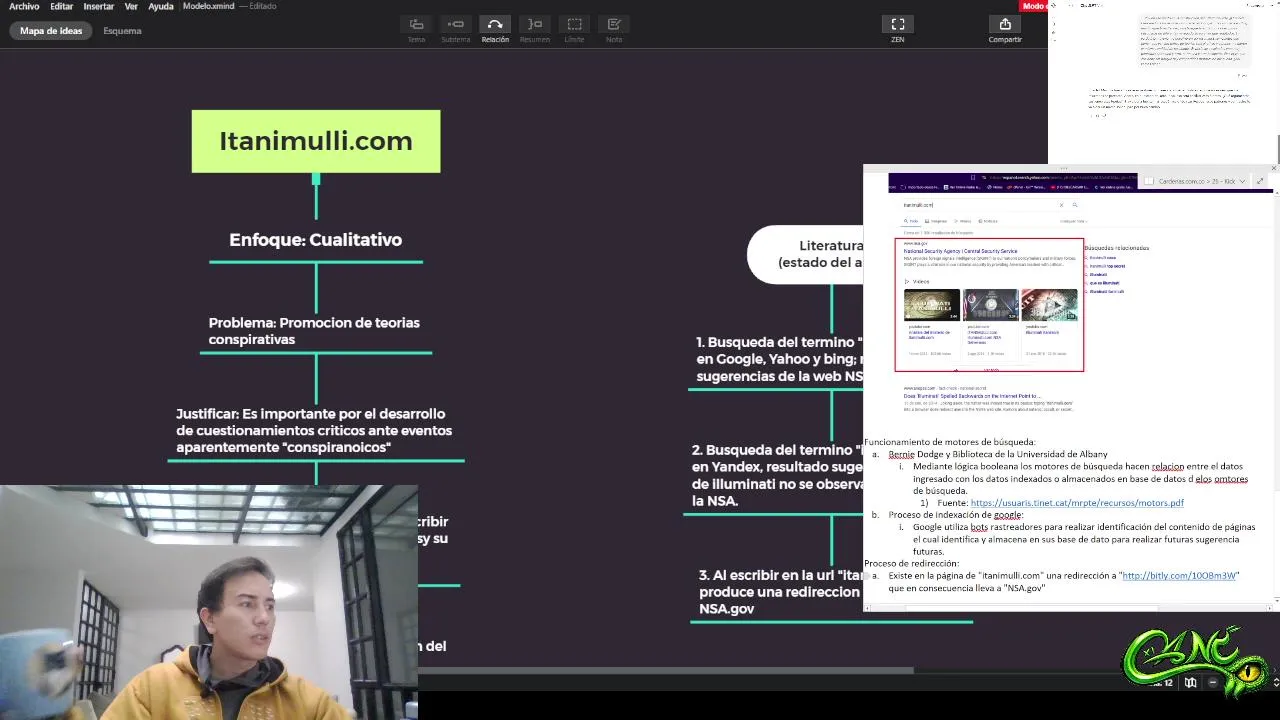Click the map overview icon in status bar
The width and height of the screenshot is (1280, 720).
[x=1190, y=683]
